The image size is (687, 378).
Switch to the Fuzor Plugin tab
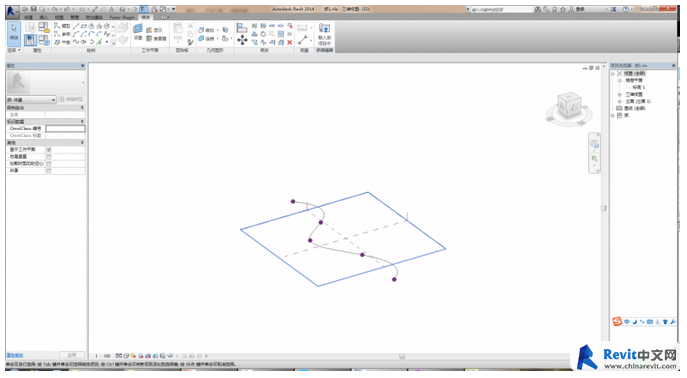(122, 18)
